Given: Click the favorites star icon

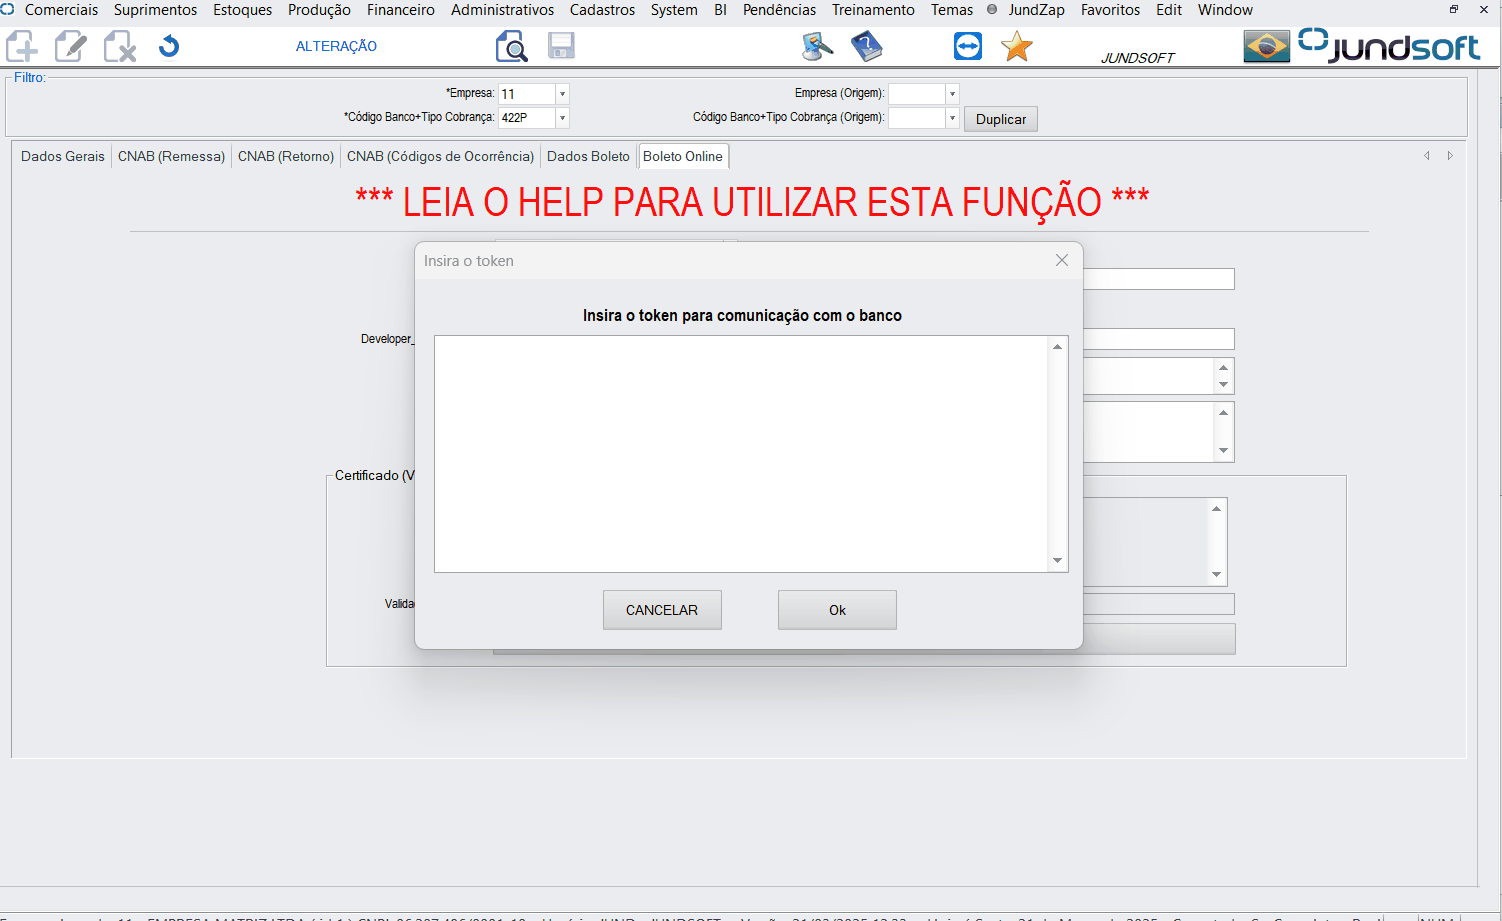Looking at the screenshot, I should pyautogui.click(x=1016, y=46).
